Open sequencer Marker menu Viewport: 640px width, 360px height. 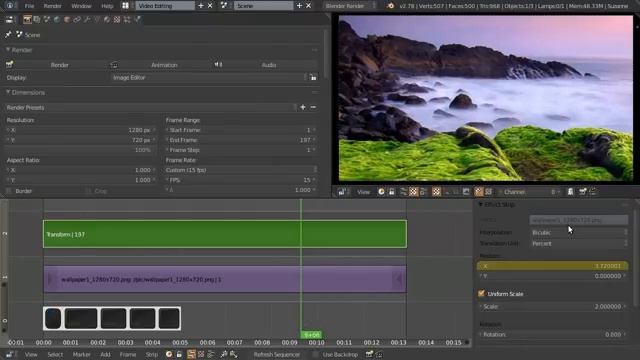[81, 354]
